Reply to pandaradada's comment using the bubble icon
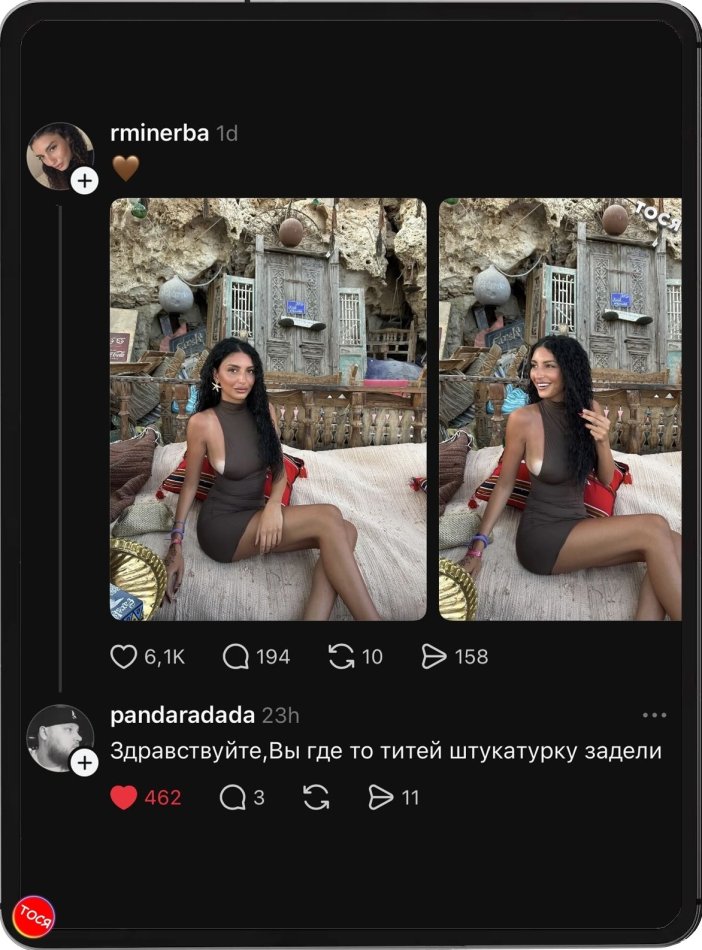702x950 pixels. coord(232,797)
